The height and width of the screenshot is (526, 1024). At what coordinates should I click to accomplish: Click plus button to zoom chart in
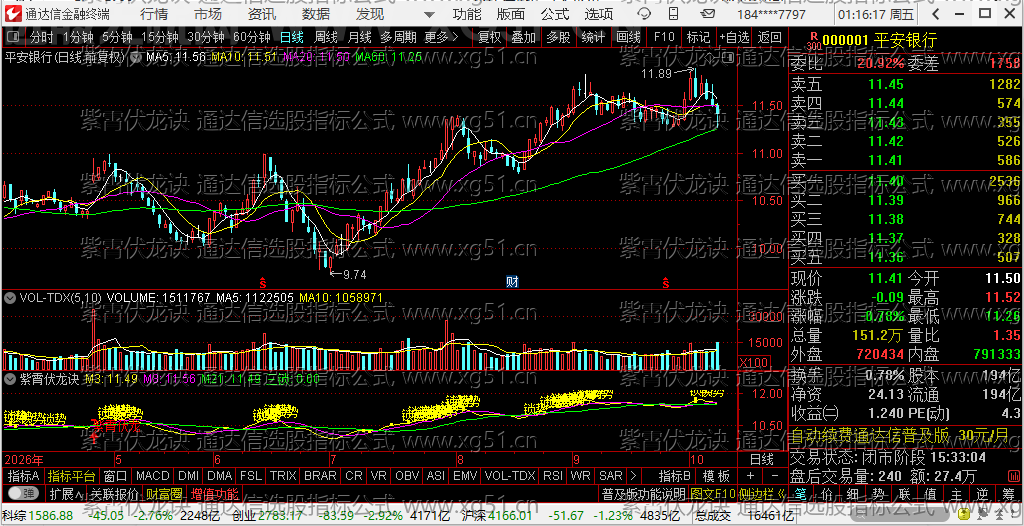tap(750, 476)
